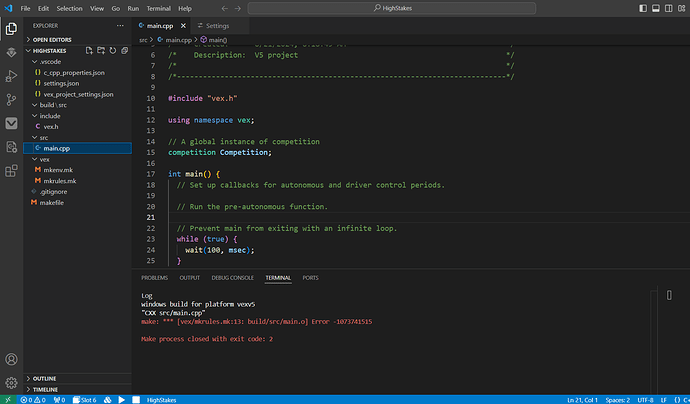Open the Manage gear icon
Viewport: 690px width, 404px height.
click(11, 382)
